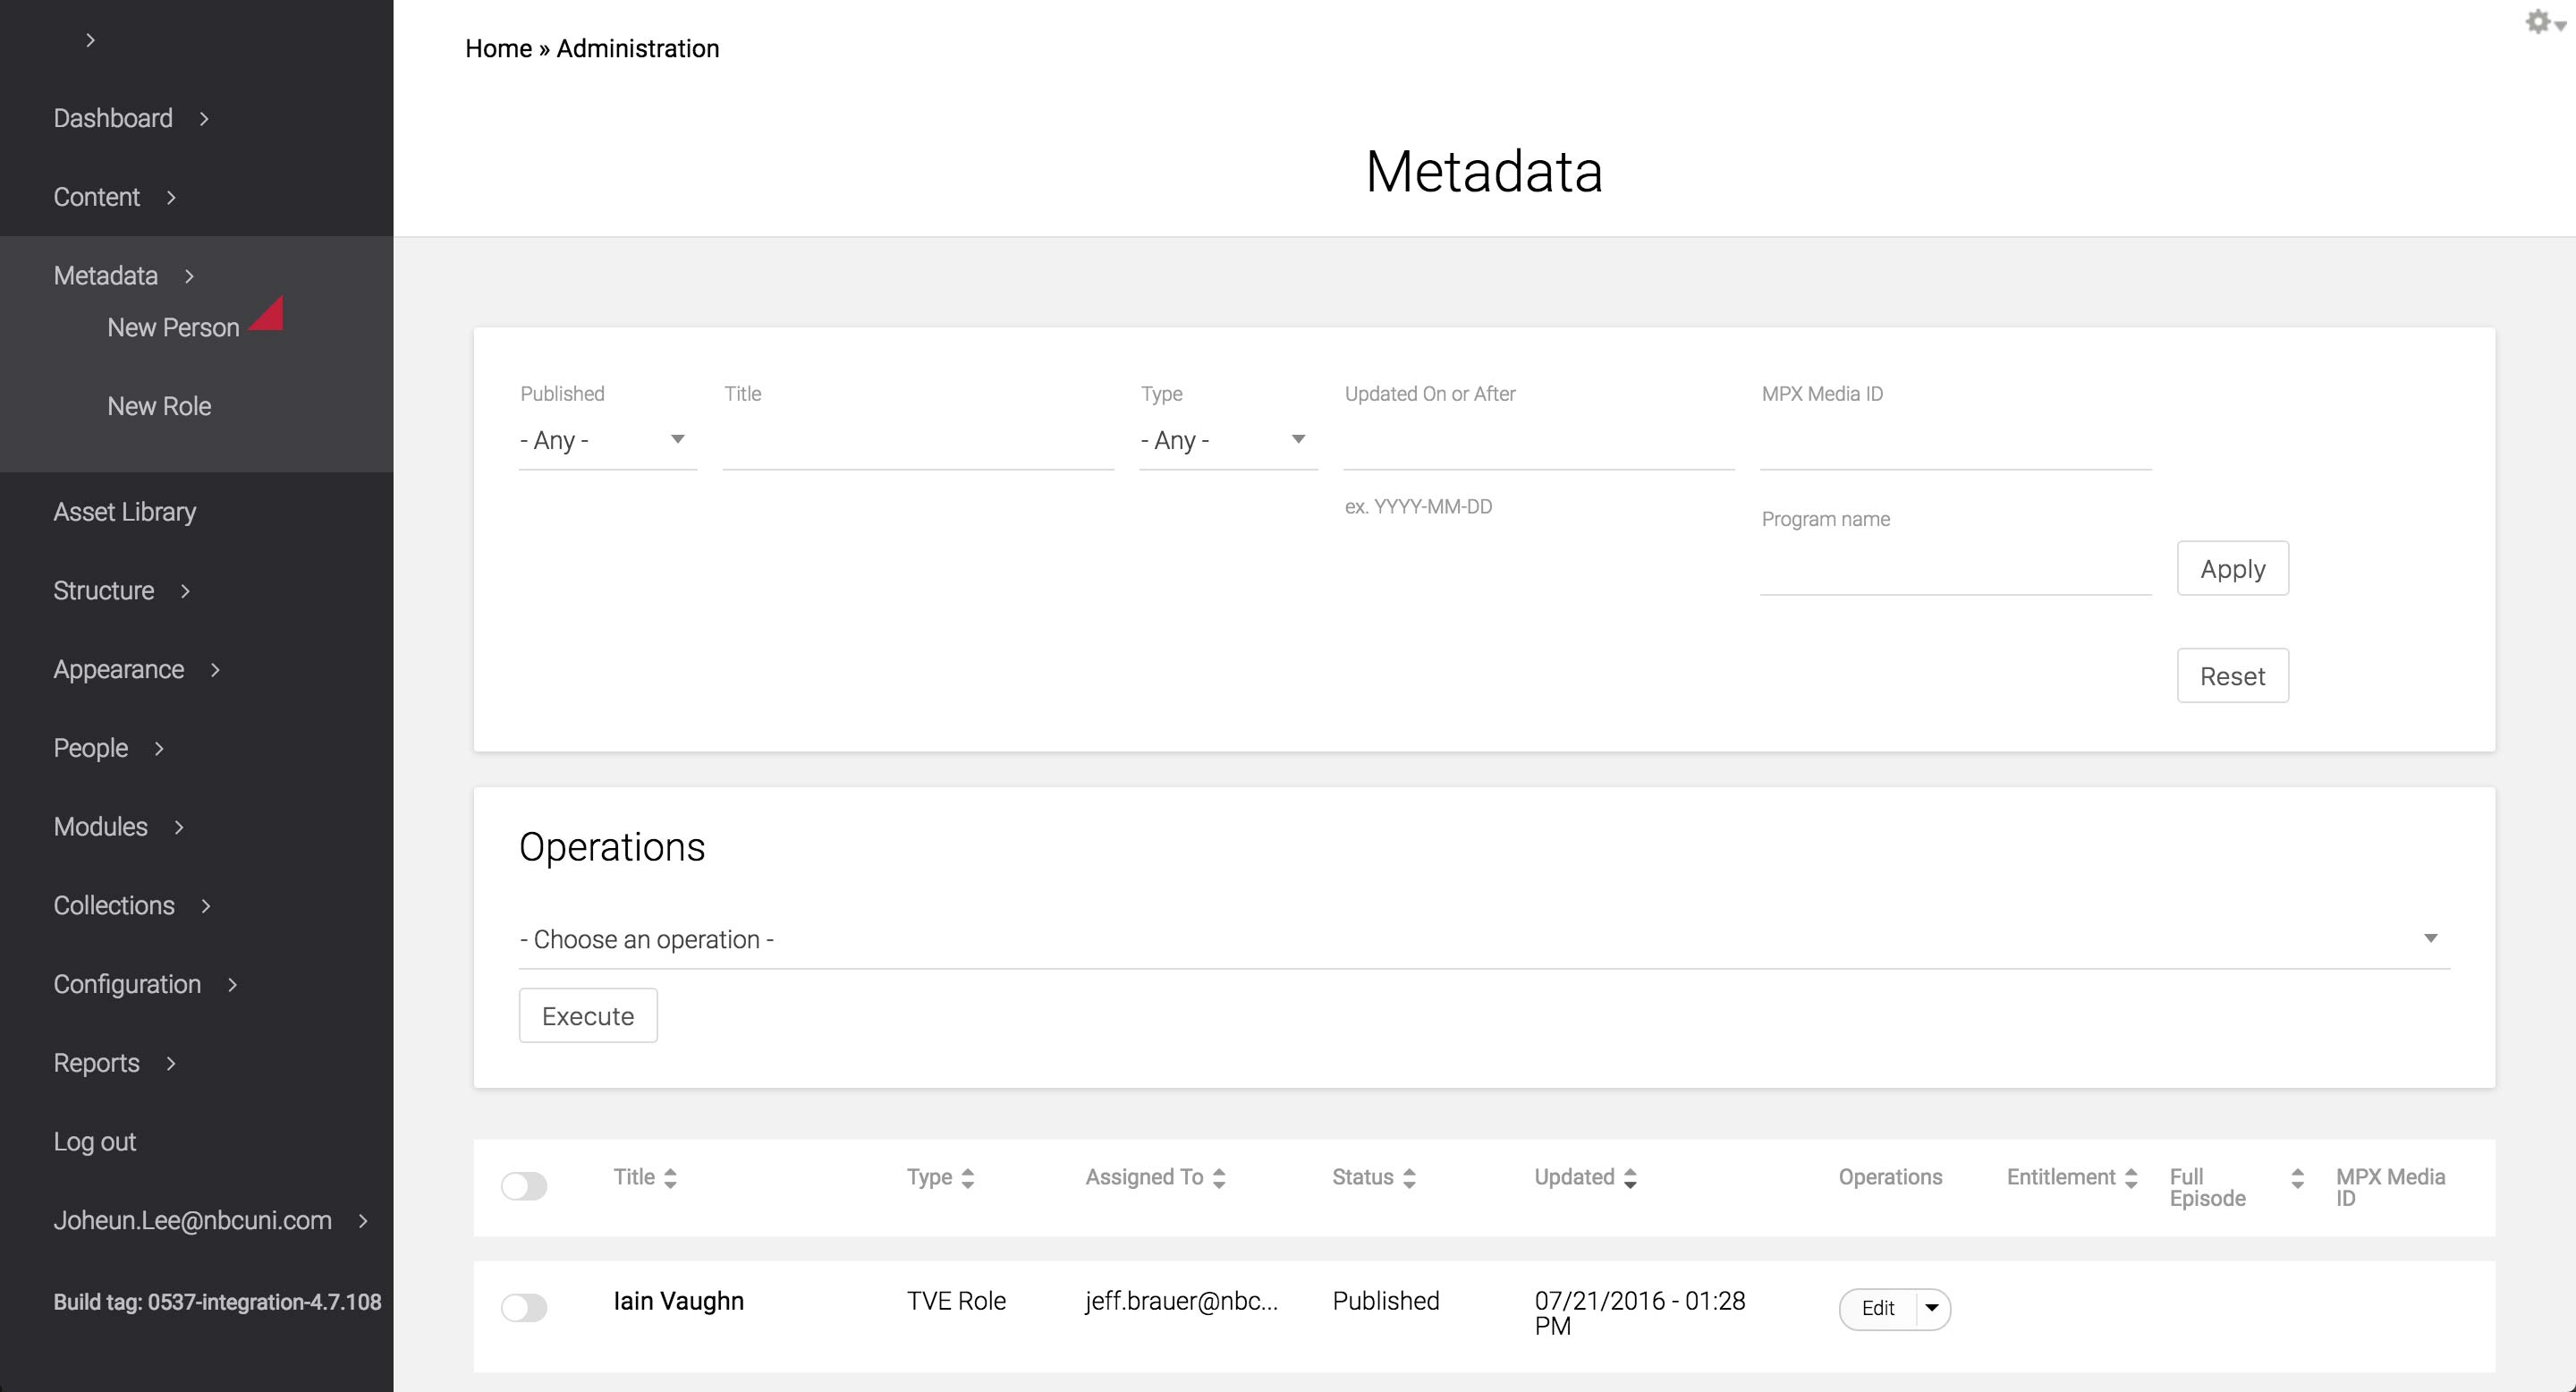Screen dimensions: 2576x1392
Task: Sort table by Title column arrows
Action: (x=670, y=1178)
